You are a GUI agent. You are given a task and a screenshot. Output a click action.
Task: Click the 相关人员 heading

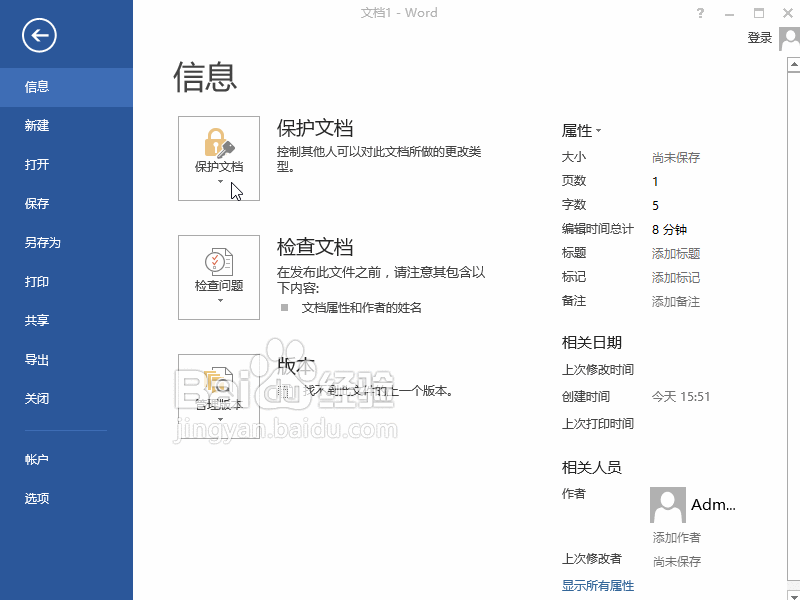(592, 467)
